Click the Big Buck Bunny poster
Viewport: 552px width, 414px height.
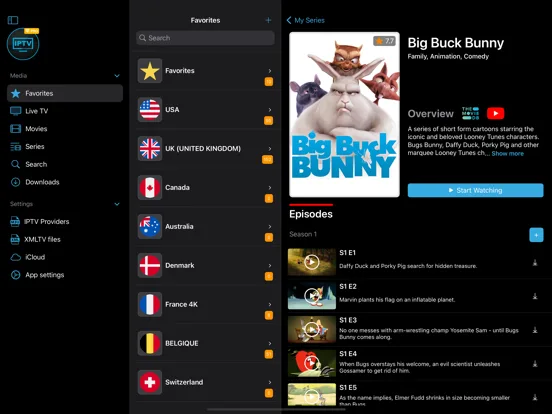(x=344, y=114)
